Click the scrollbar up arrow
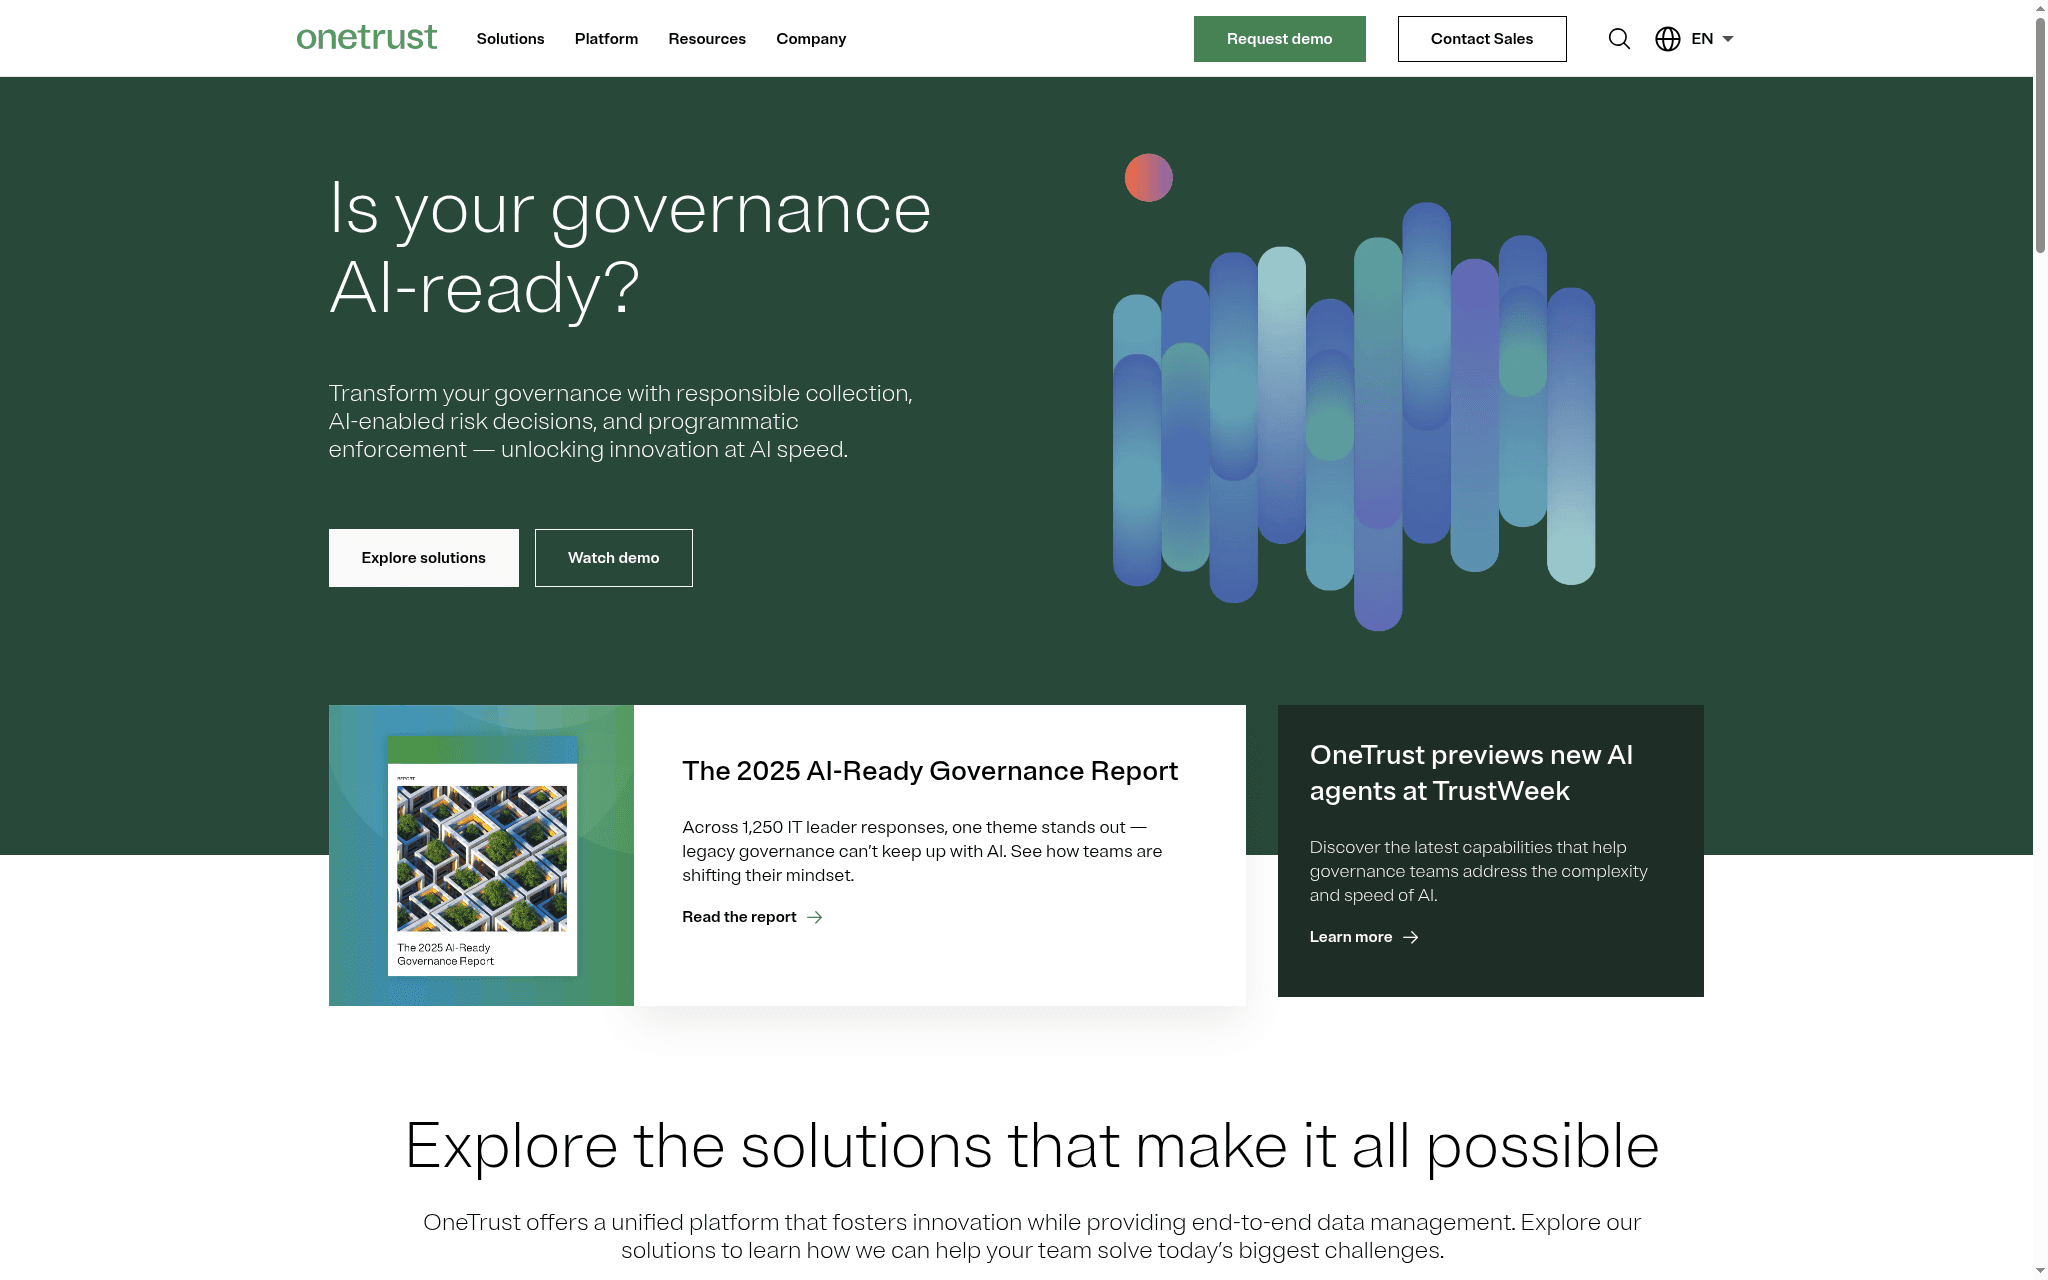 pyautogui.click(x=2040, y=8)
